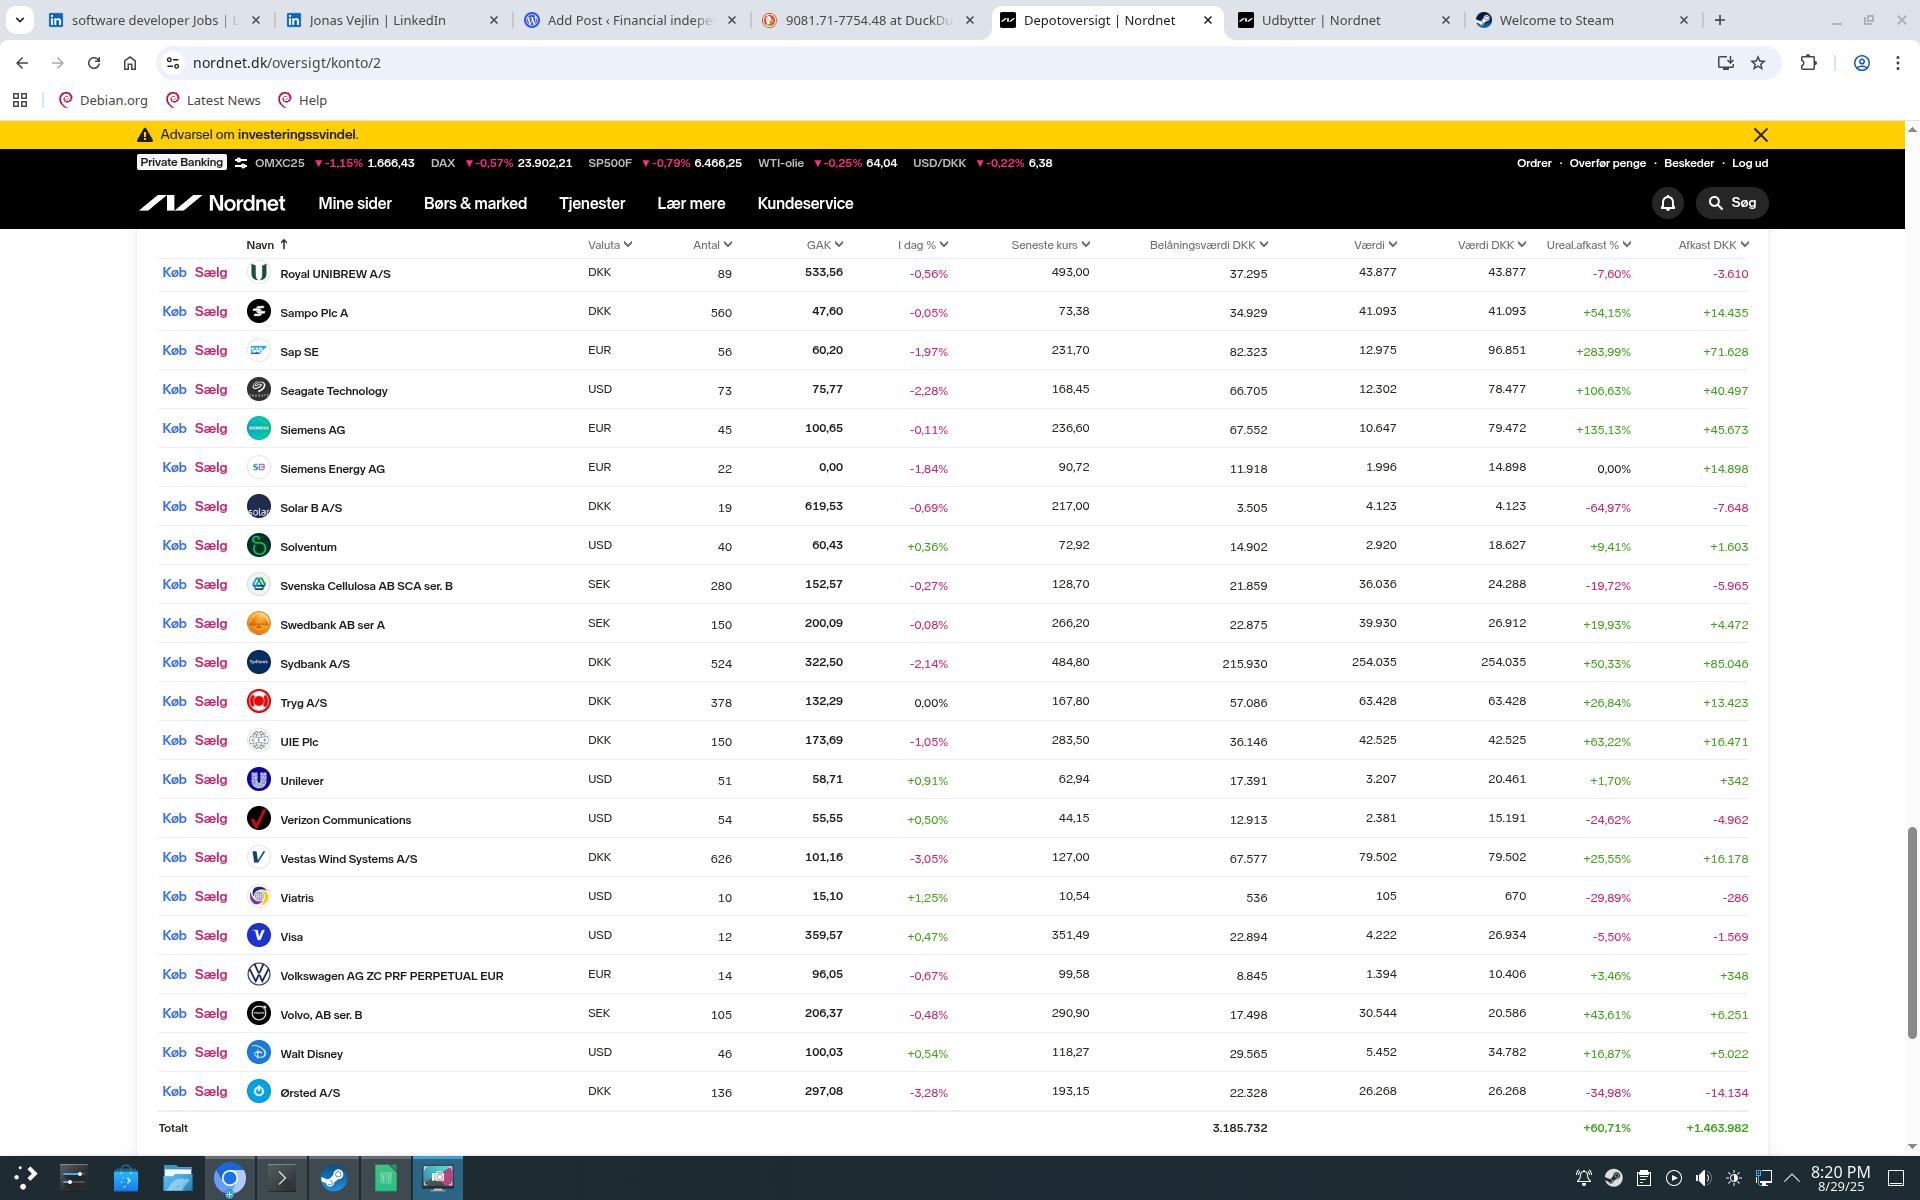The width and height of the screenshot is (1920, 1200).
Task: Click the Sap SE logo icon
Action: pos(259,350)
